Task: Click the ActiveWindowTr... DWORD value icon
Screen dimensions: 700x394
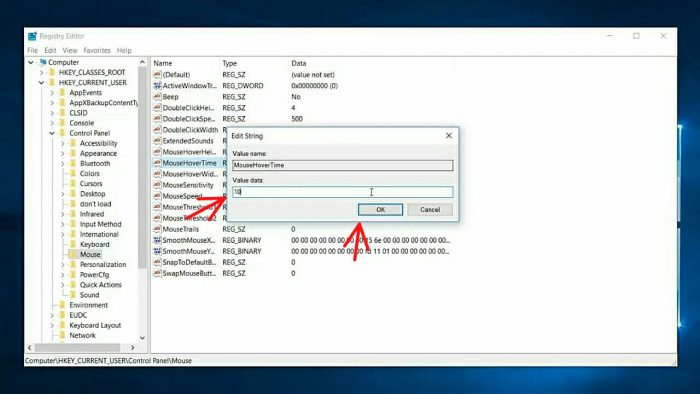Action: point(157,86)
